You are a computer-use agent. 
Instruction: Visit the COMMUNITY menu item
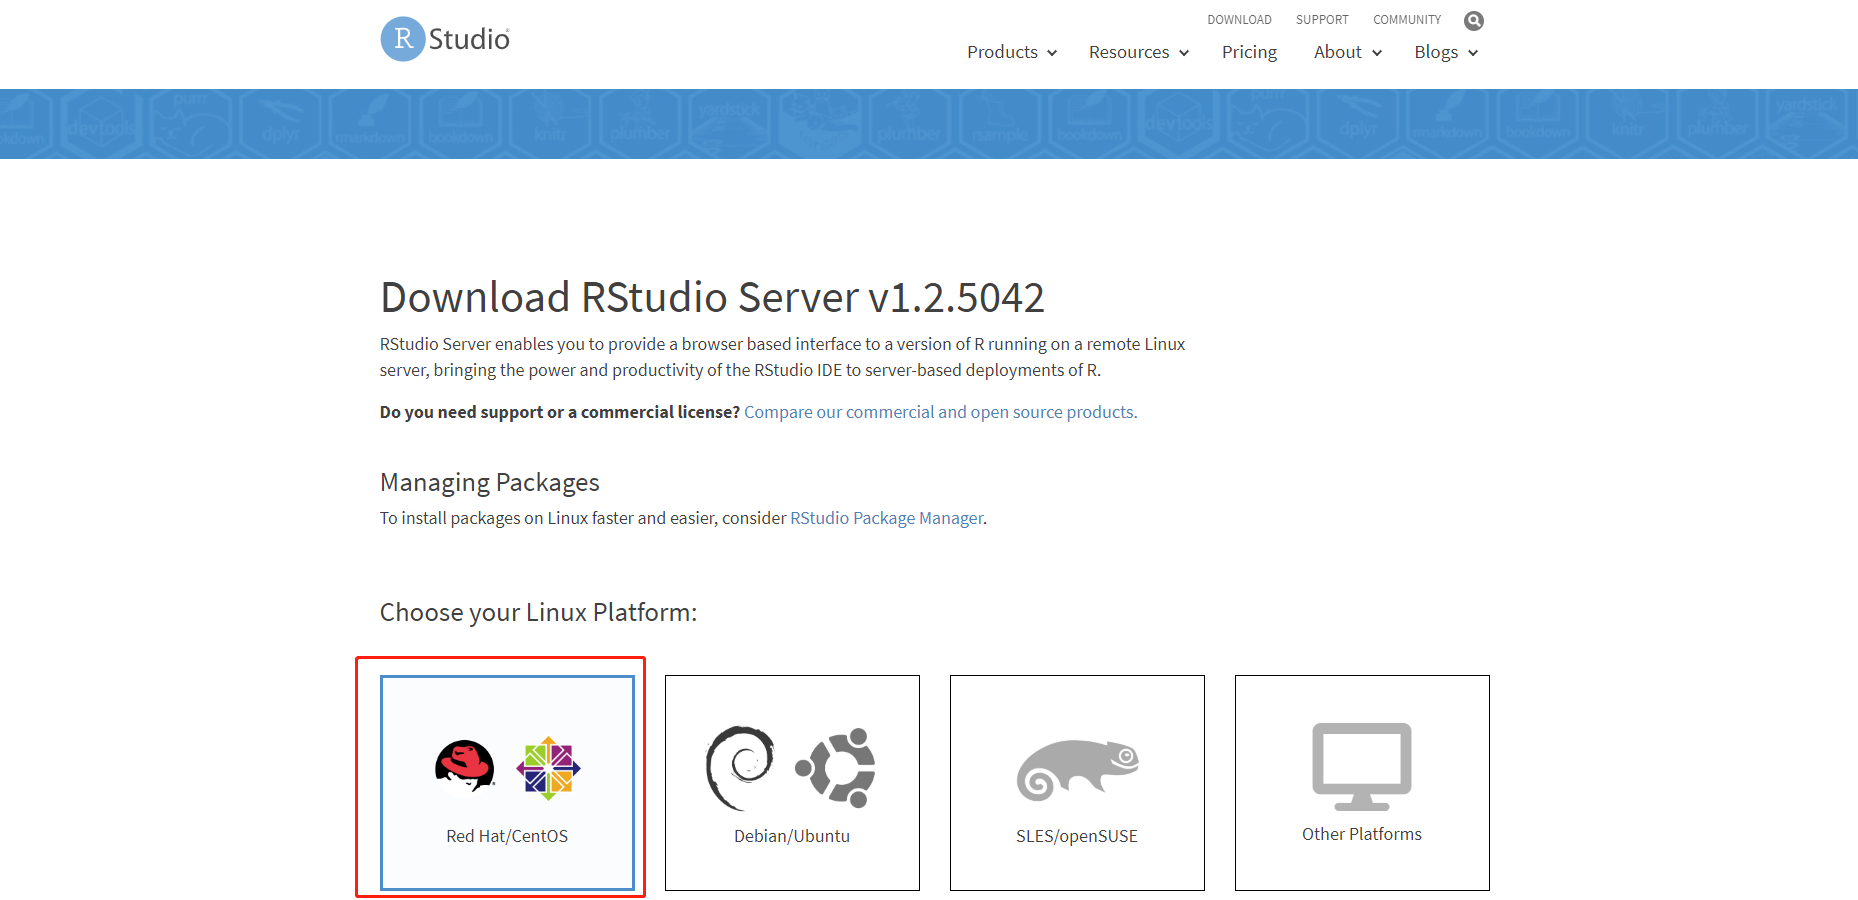coord(1406,19)
